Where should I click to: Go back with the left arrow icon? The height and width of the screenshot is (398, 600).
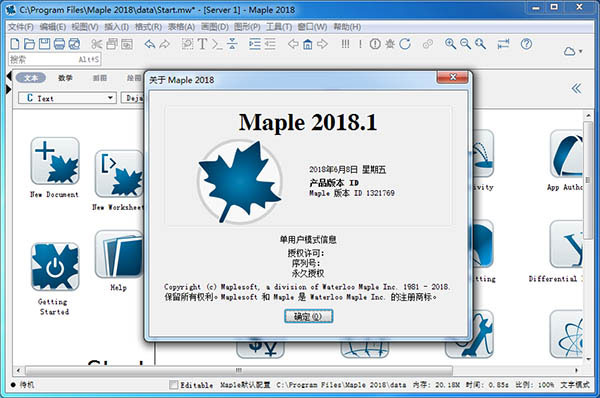tap(293, 44)
